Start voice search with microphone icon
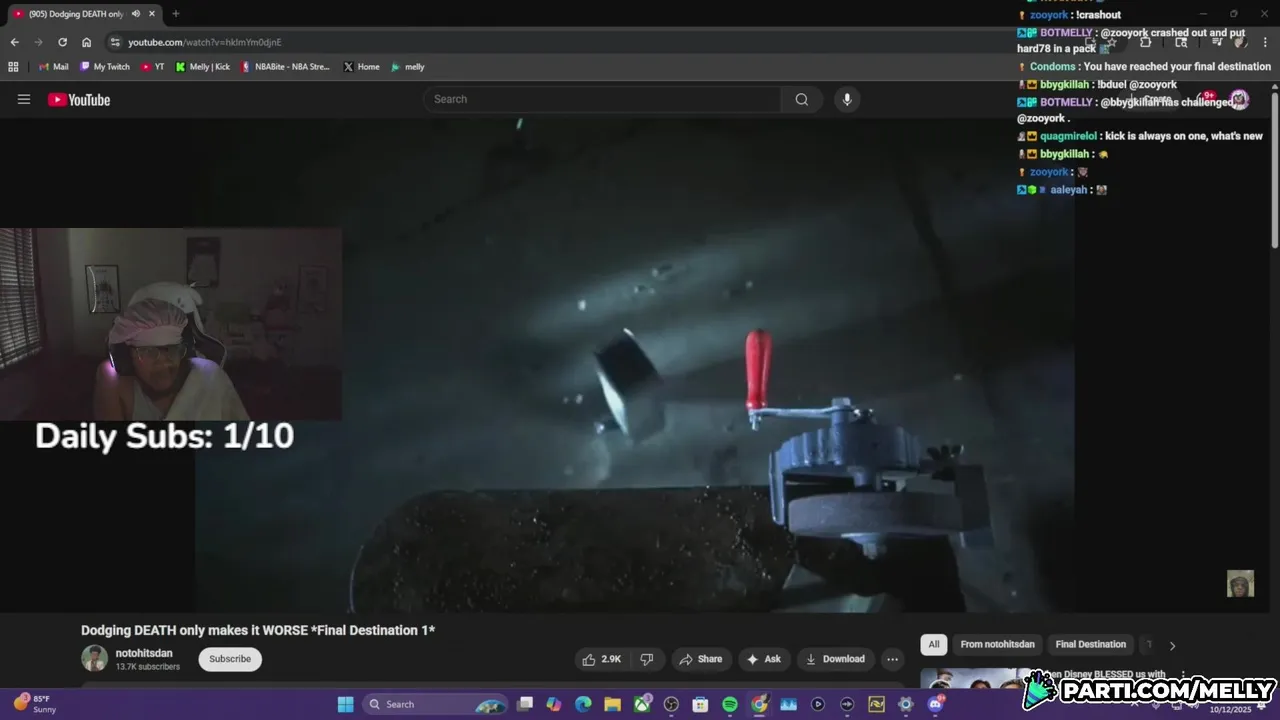The image size is (1280, 720). pos(847,99)
